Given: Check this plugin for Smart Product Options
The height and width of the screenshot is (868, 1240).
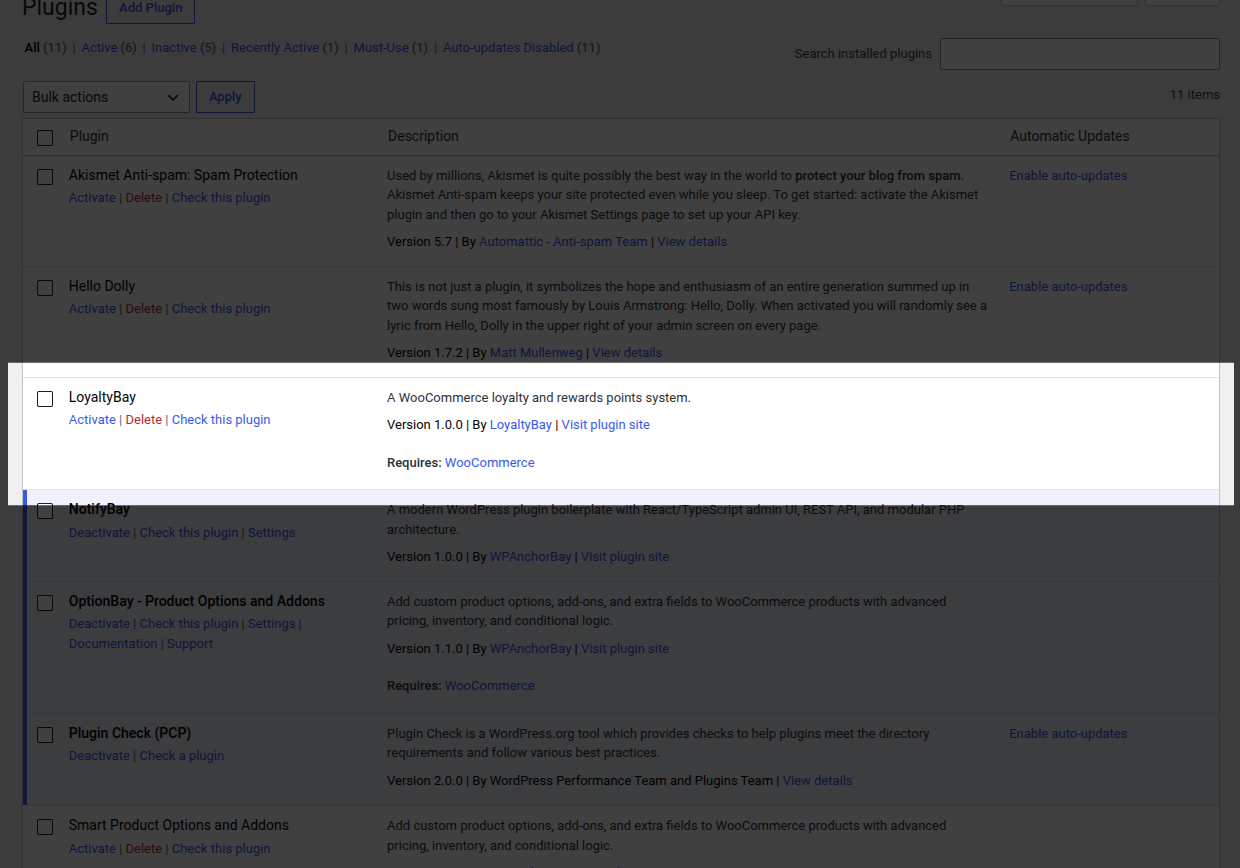Looking at the screenshot, I should [x=221, y=849].
